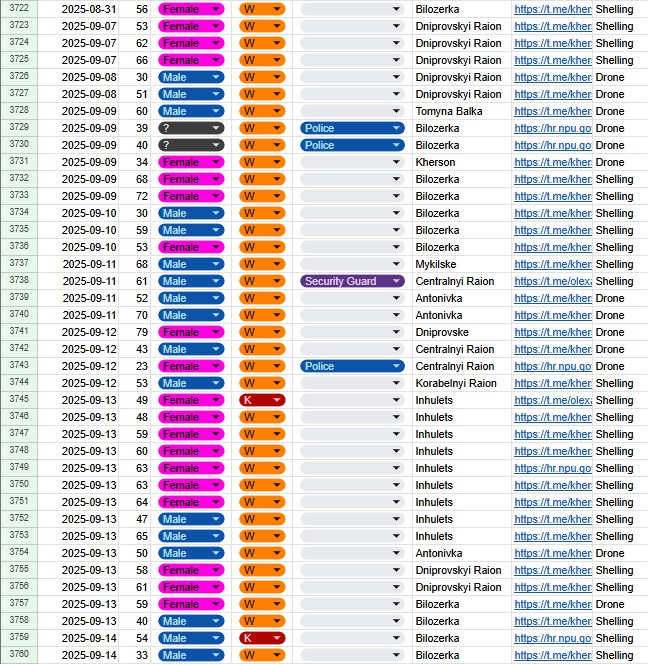Open the W status dropdown in row 3723
648x664 pixels.
click(262, 26)
